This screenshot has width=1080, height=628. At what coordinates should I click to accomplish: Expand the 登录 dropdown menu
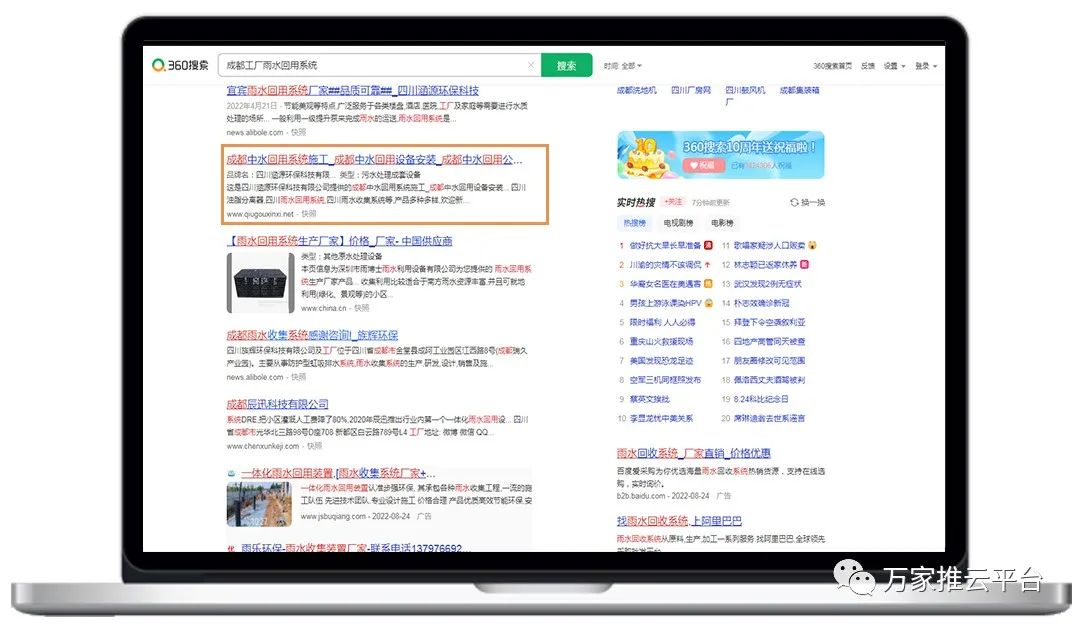[926, 66]
